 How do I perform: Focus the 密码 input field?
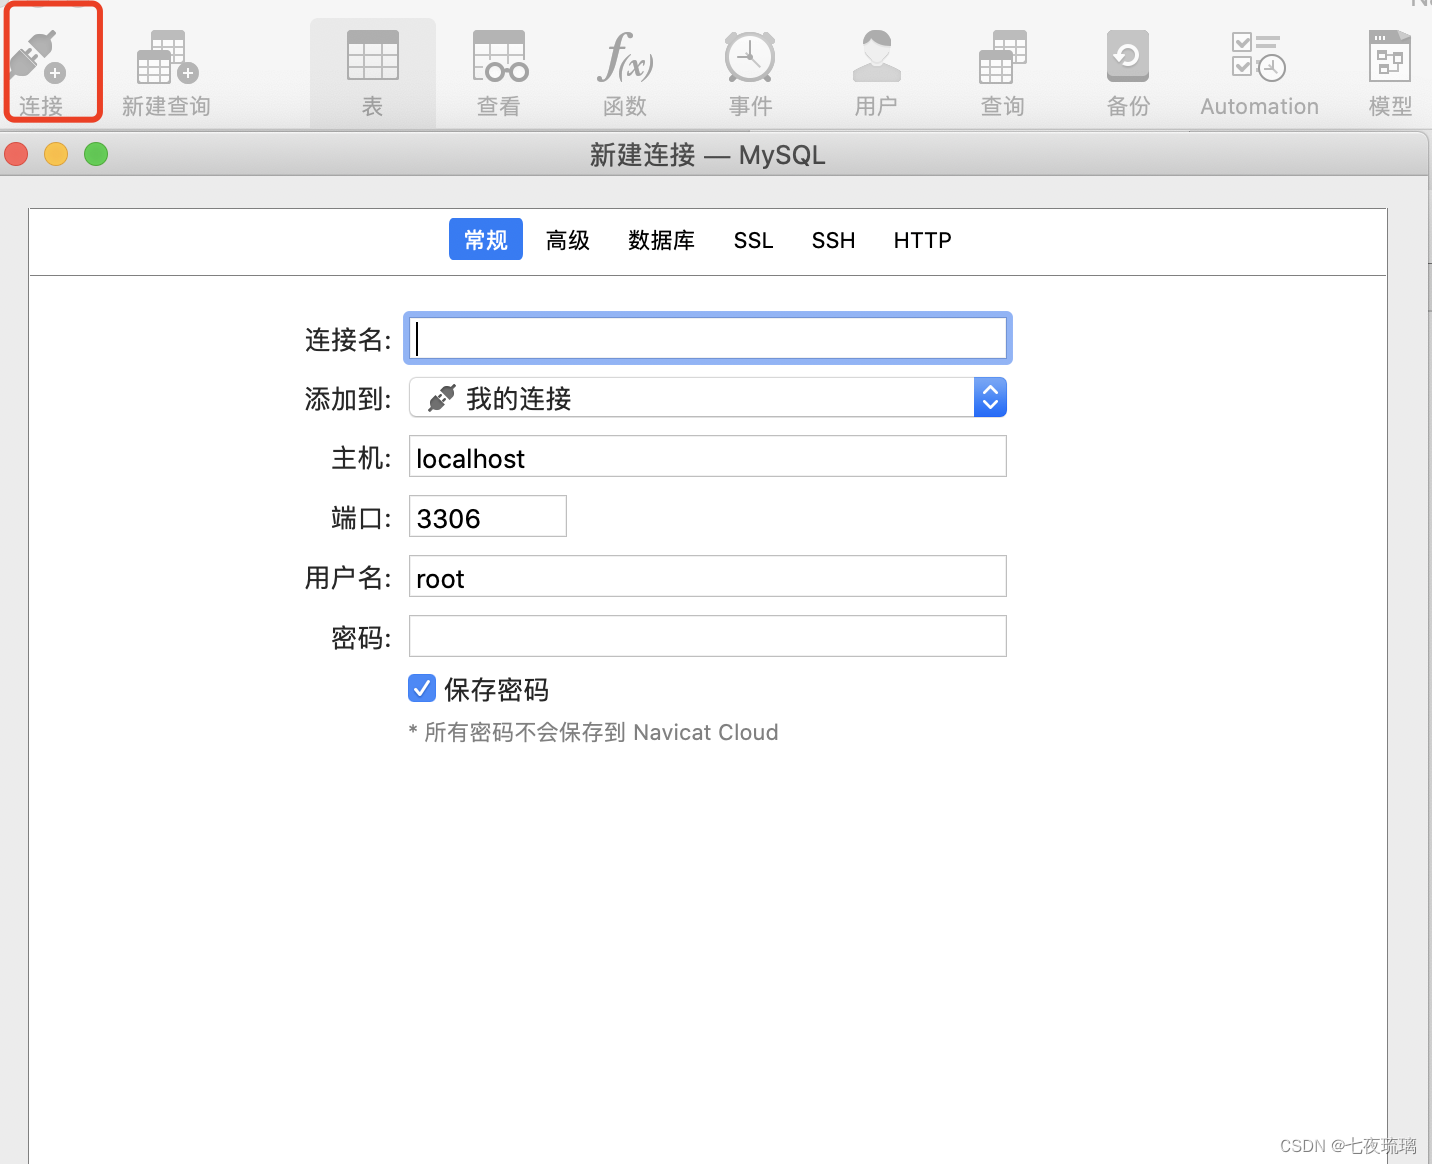[x=708, y=636]
